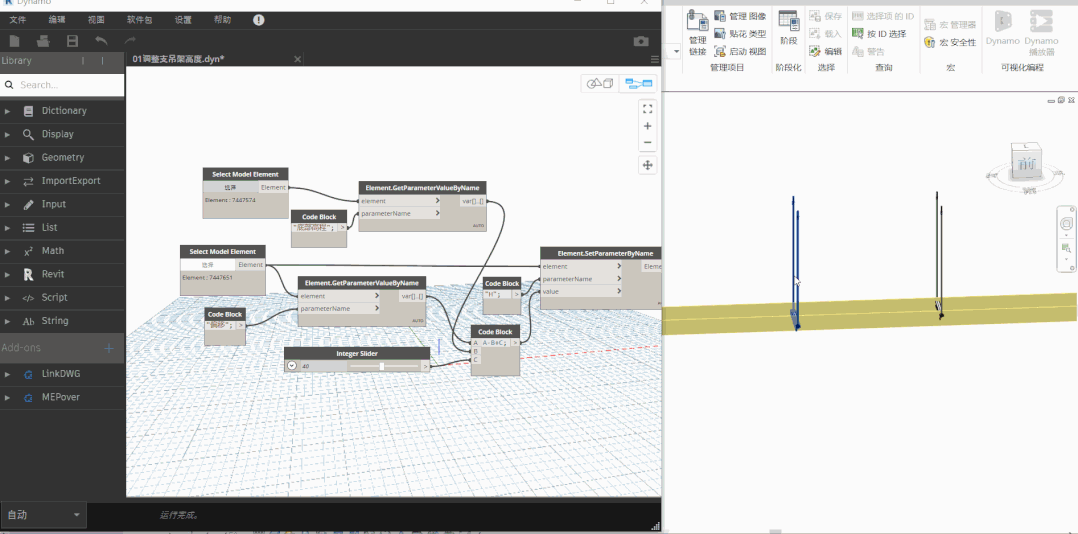Click the New file icon in Dynamo toolbar
The image size is (1078, 534).
(14, 41)
